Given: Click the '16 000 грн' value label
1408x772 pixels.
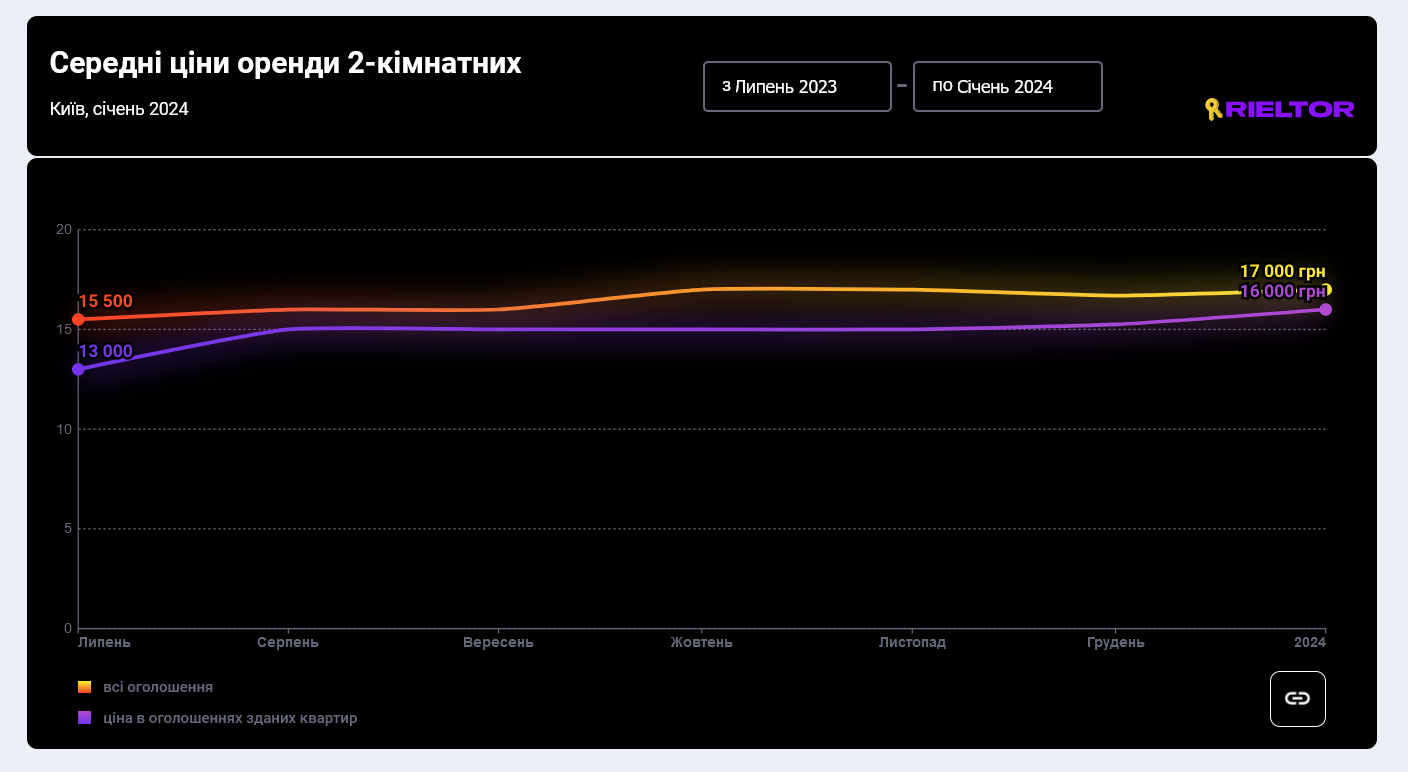Looking at the screenshot, I should coord(1282,291).
